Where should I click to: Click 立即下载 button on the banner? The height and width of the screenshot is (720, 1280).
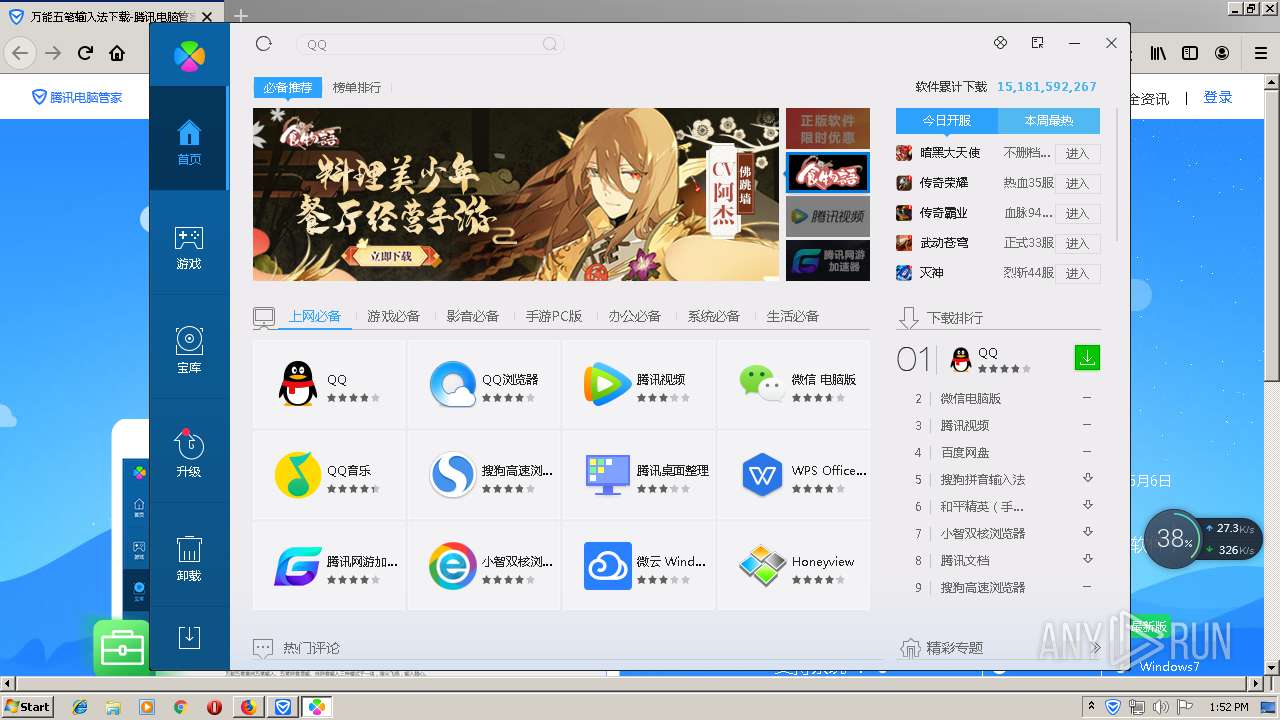click(392, 256)
